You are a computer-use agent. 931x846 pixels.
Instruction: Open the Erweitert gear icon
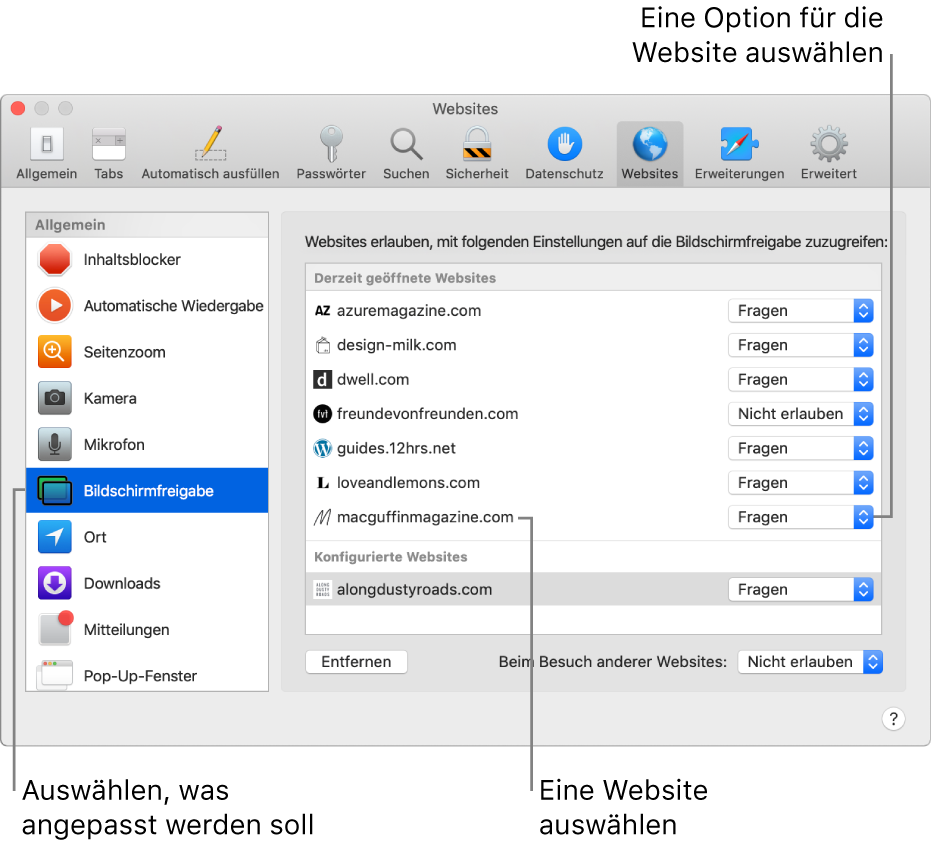pyautogui.click(x=828, y=145)
